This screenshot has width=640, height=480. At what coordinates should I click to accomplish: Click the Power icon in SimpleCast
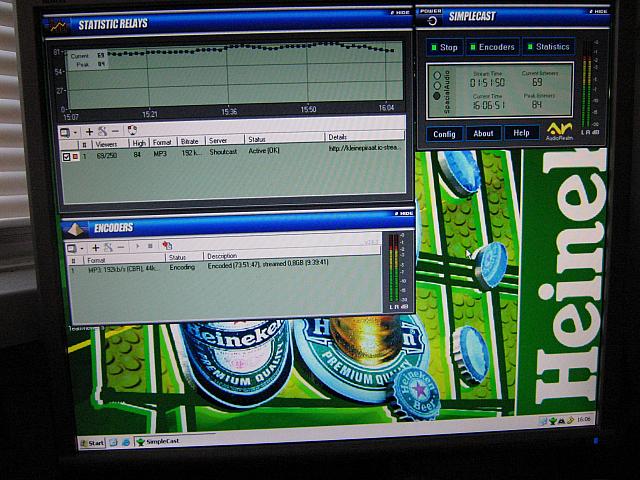coord(431,21)
